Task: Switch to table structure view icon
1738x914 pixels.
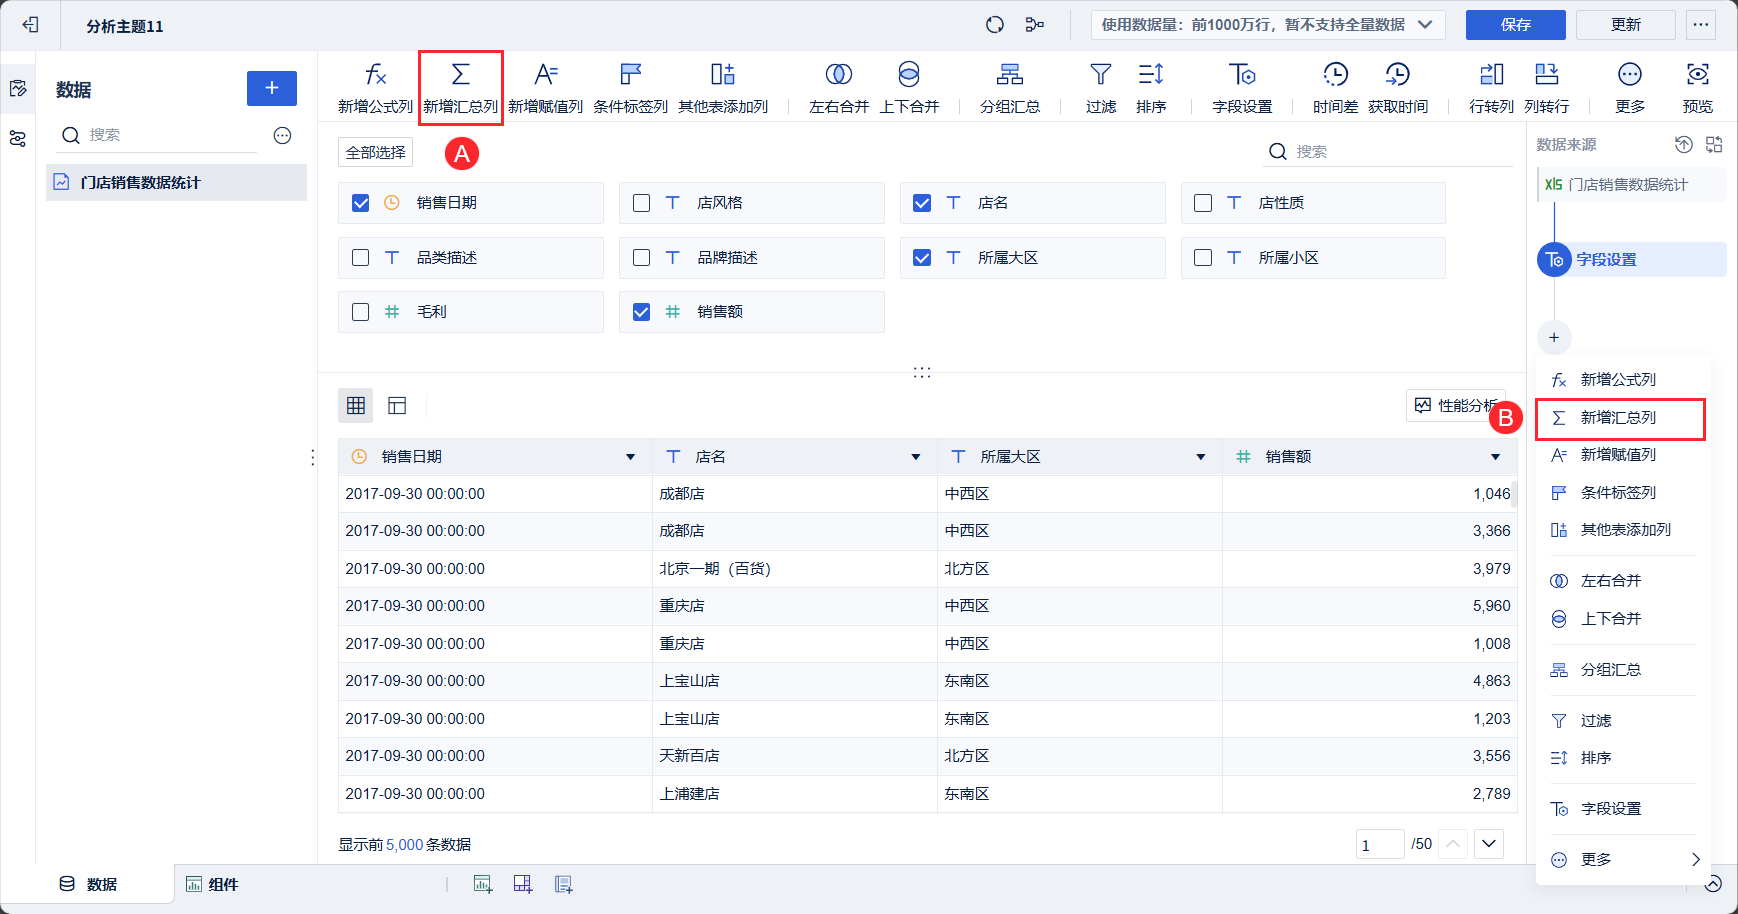Action: (397, 405)
